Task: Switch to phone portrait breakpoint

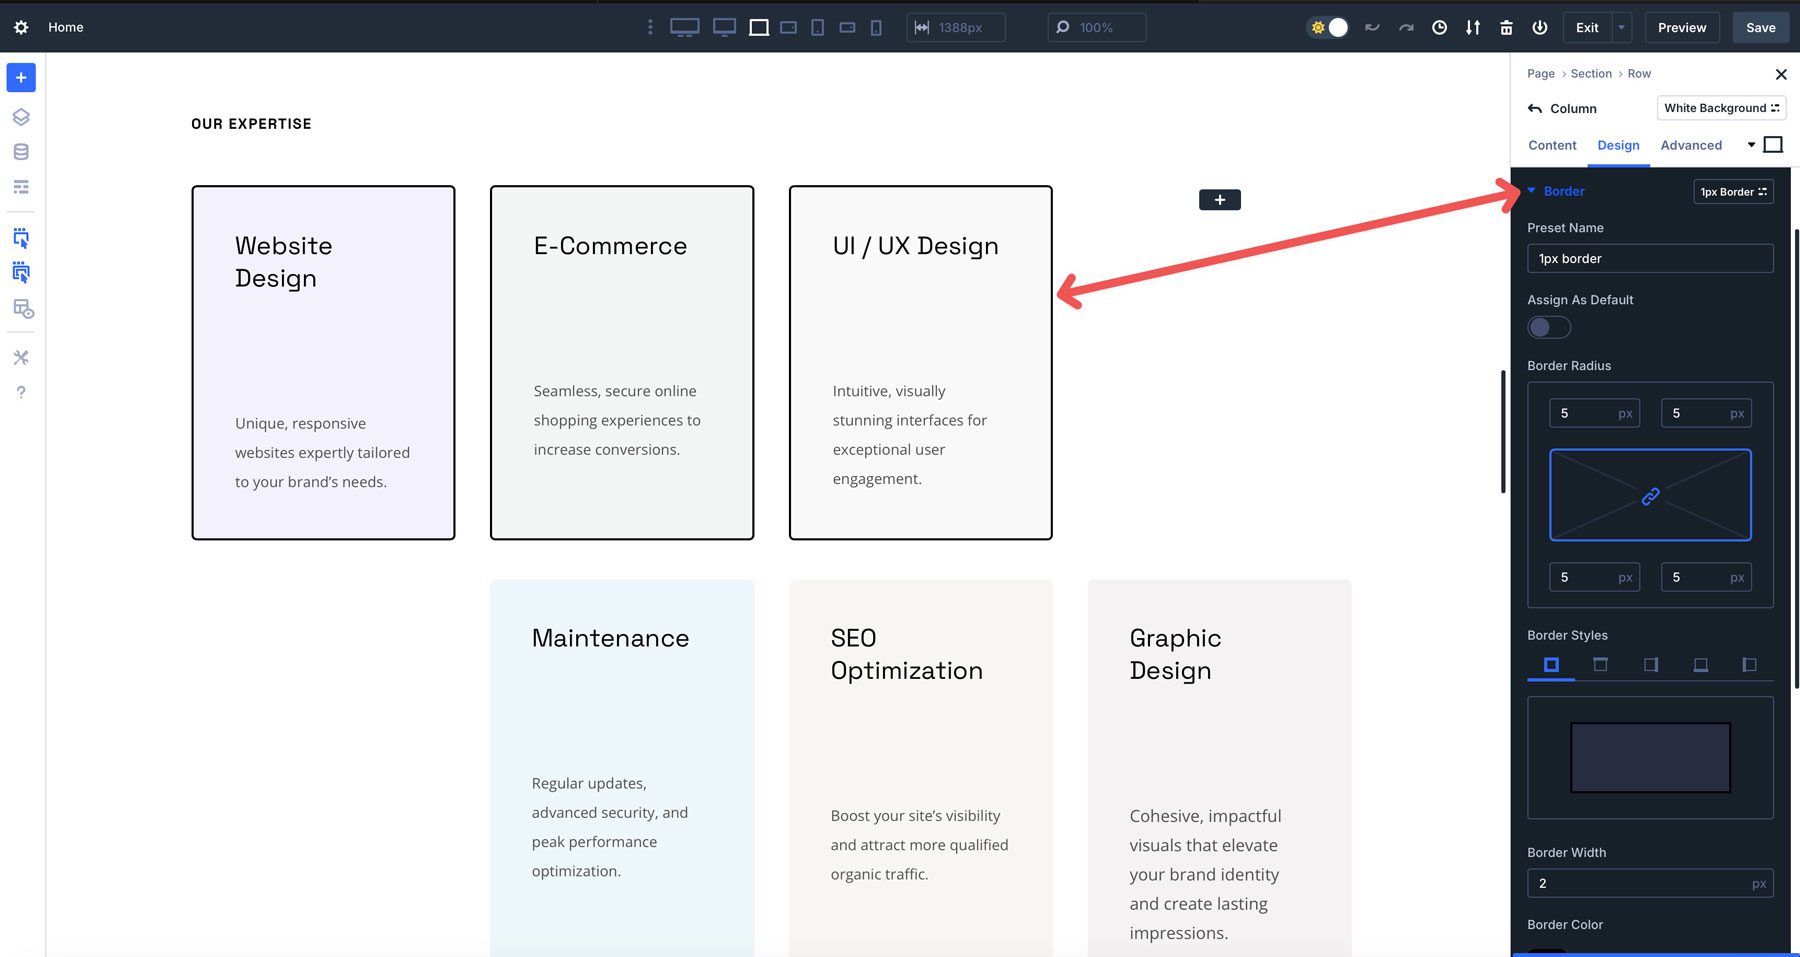Action: click(875, 27)
